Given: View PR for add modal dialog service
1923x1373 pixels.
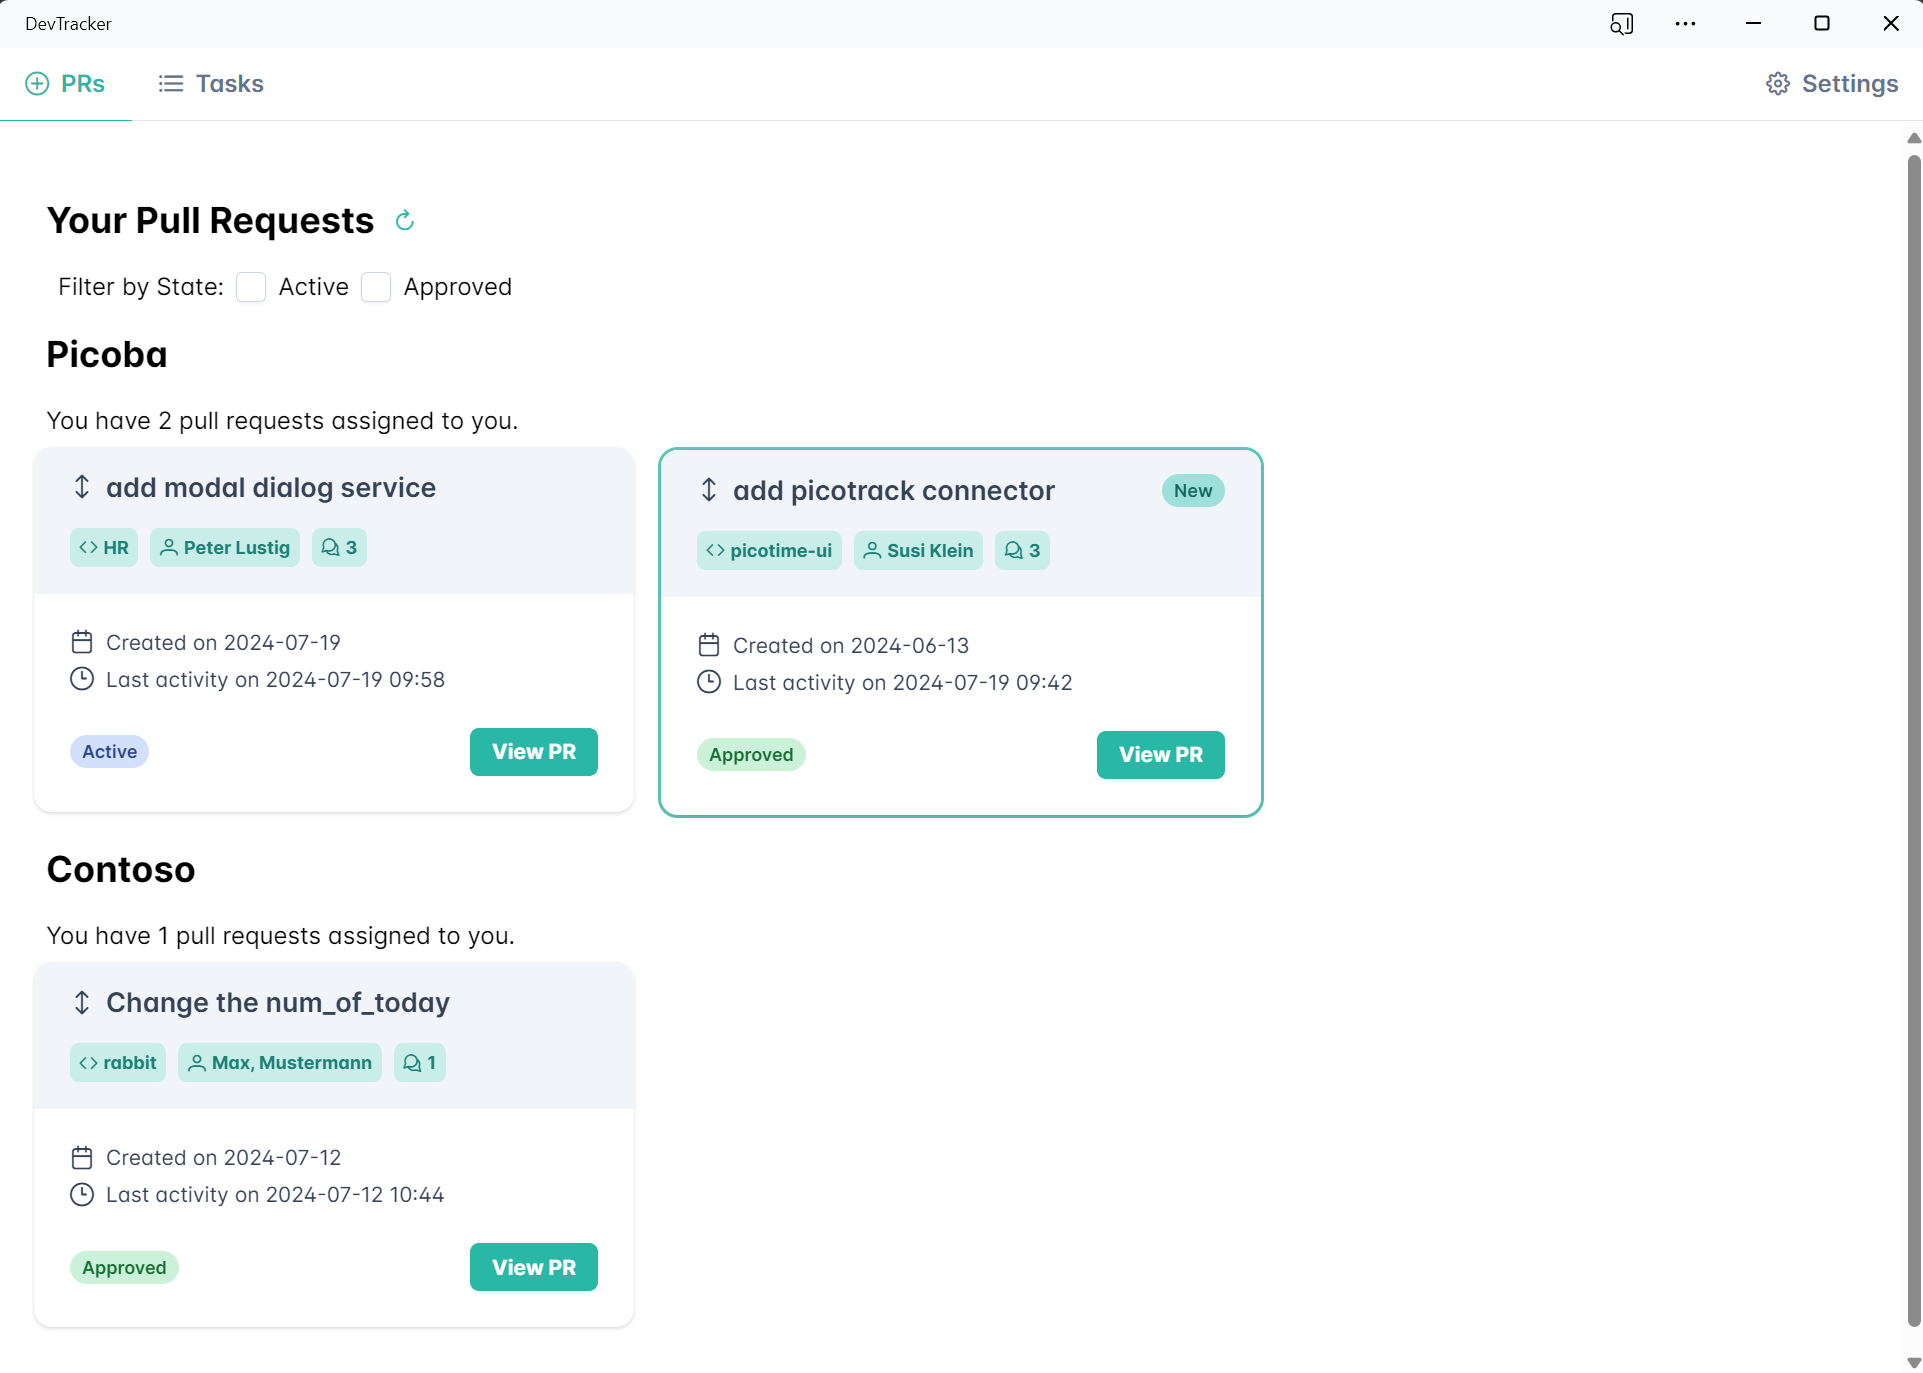Looking at the screenshot, I should [533, 752].
